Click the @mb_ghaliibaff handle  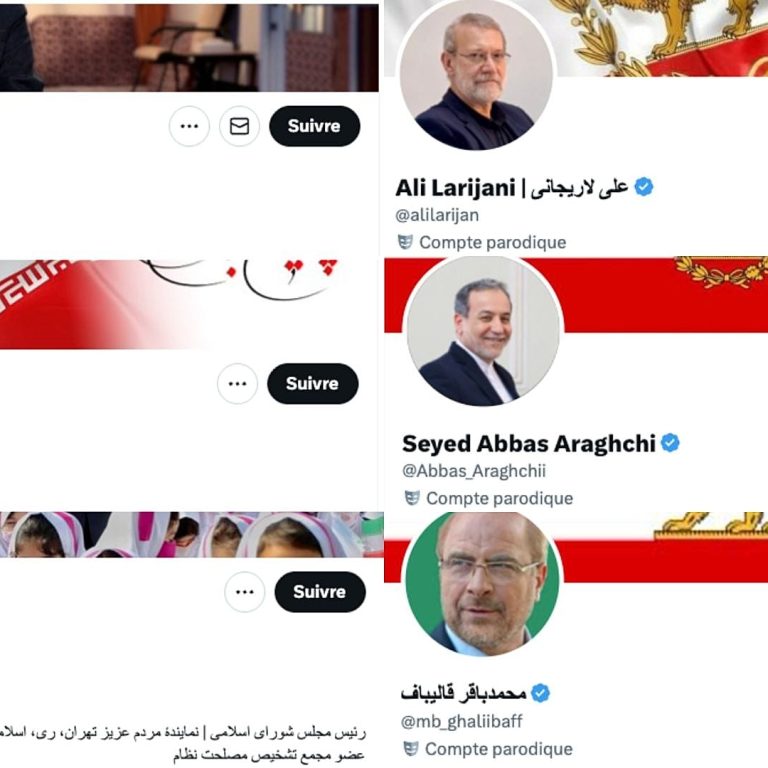pos(461,721)
